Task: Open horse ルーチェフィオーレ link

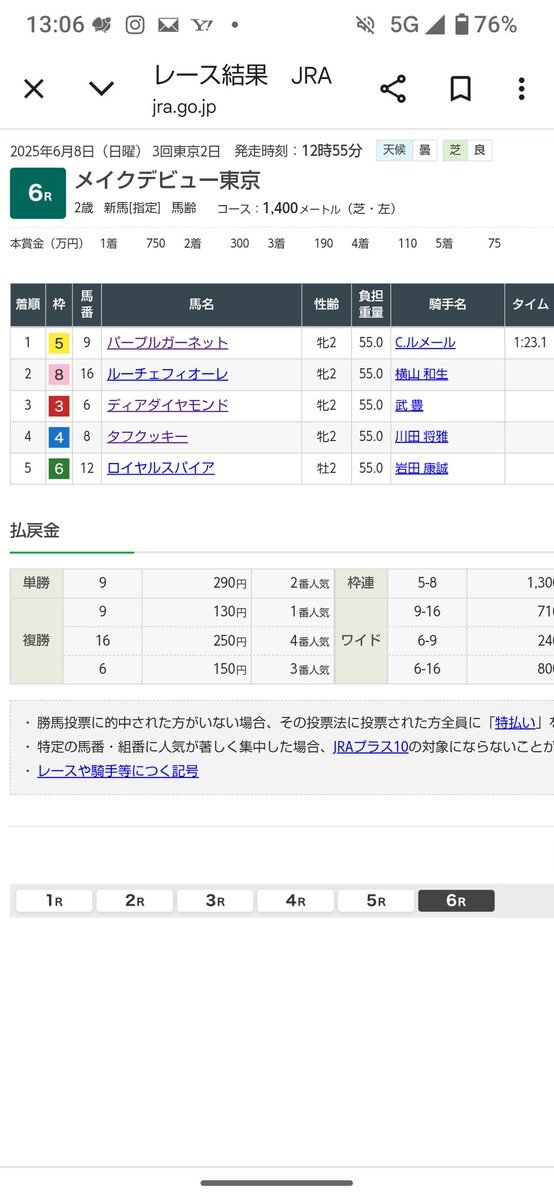Action: 167,374
